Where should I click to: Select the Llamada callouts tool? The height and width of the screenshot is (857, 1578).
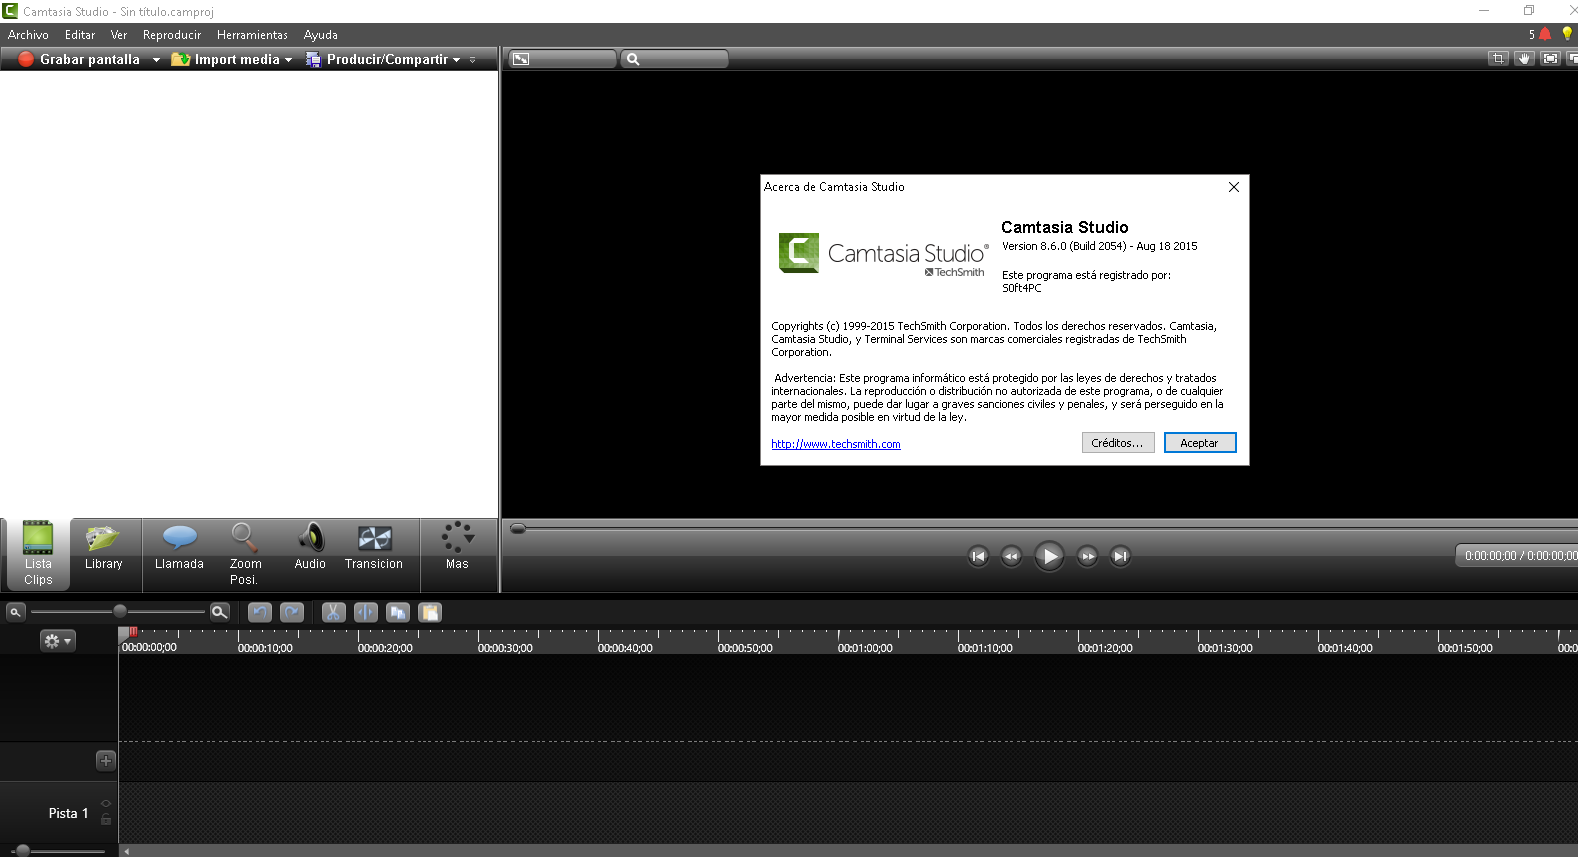tap(179, 548)
